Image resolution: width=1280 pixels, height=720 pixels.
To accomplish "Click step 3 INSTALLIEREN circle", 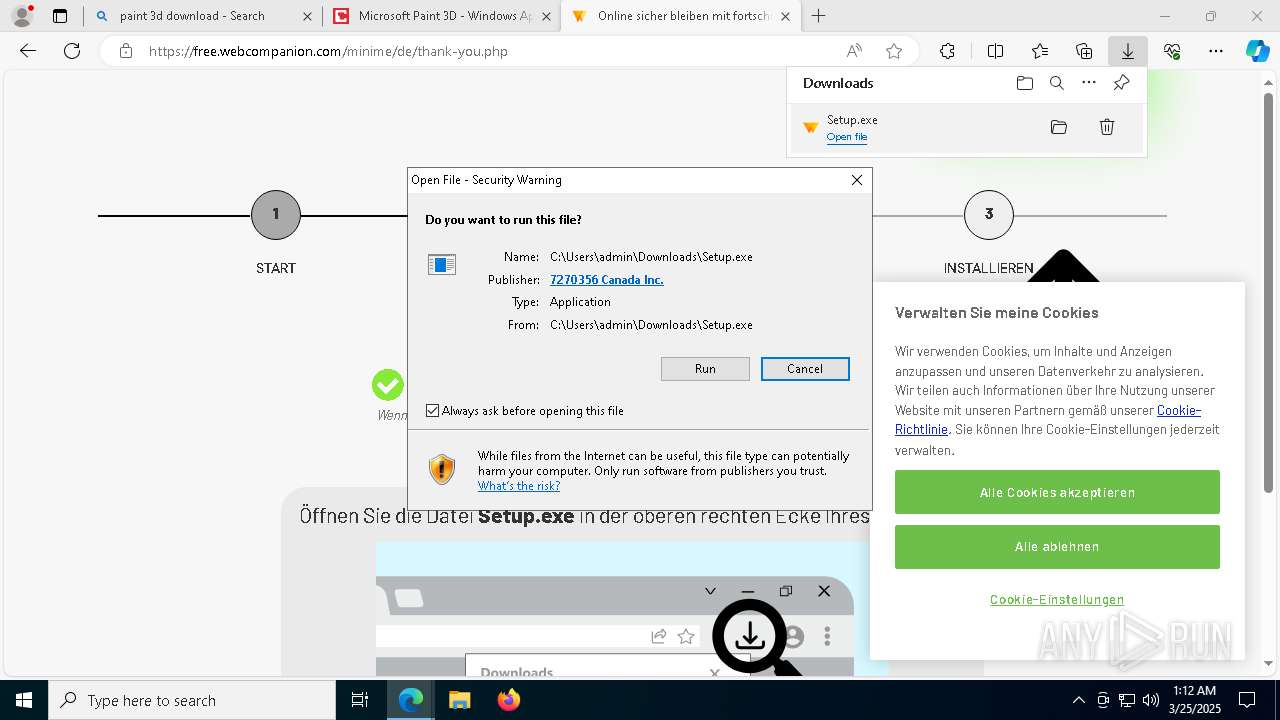I will click(x=989, y=215).
